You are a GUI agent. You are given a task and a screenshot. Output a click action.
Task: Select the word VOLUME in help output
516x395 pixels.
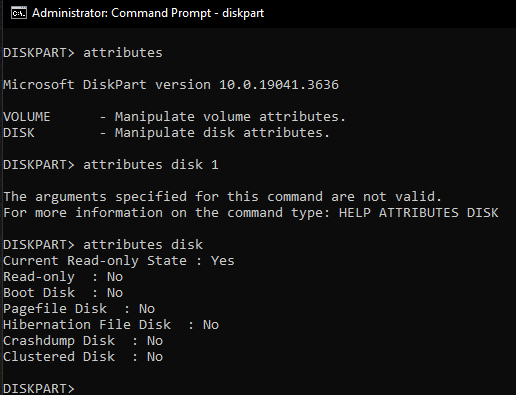(x=27, y=117)
